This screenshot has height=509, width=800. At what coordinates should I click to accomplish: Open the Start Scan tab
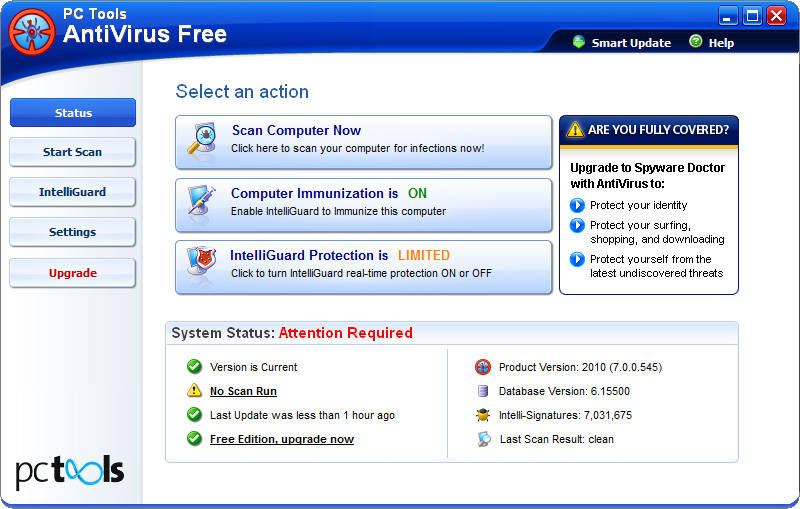pos(72,152)
